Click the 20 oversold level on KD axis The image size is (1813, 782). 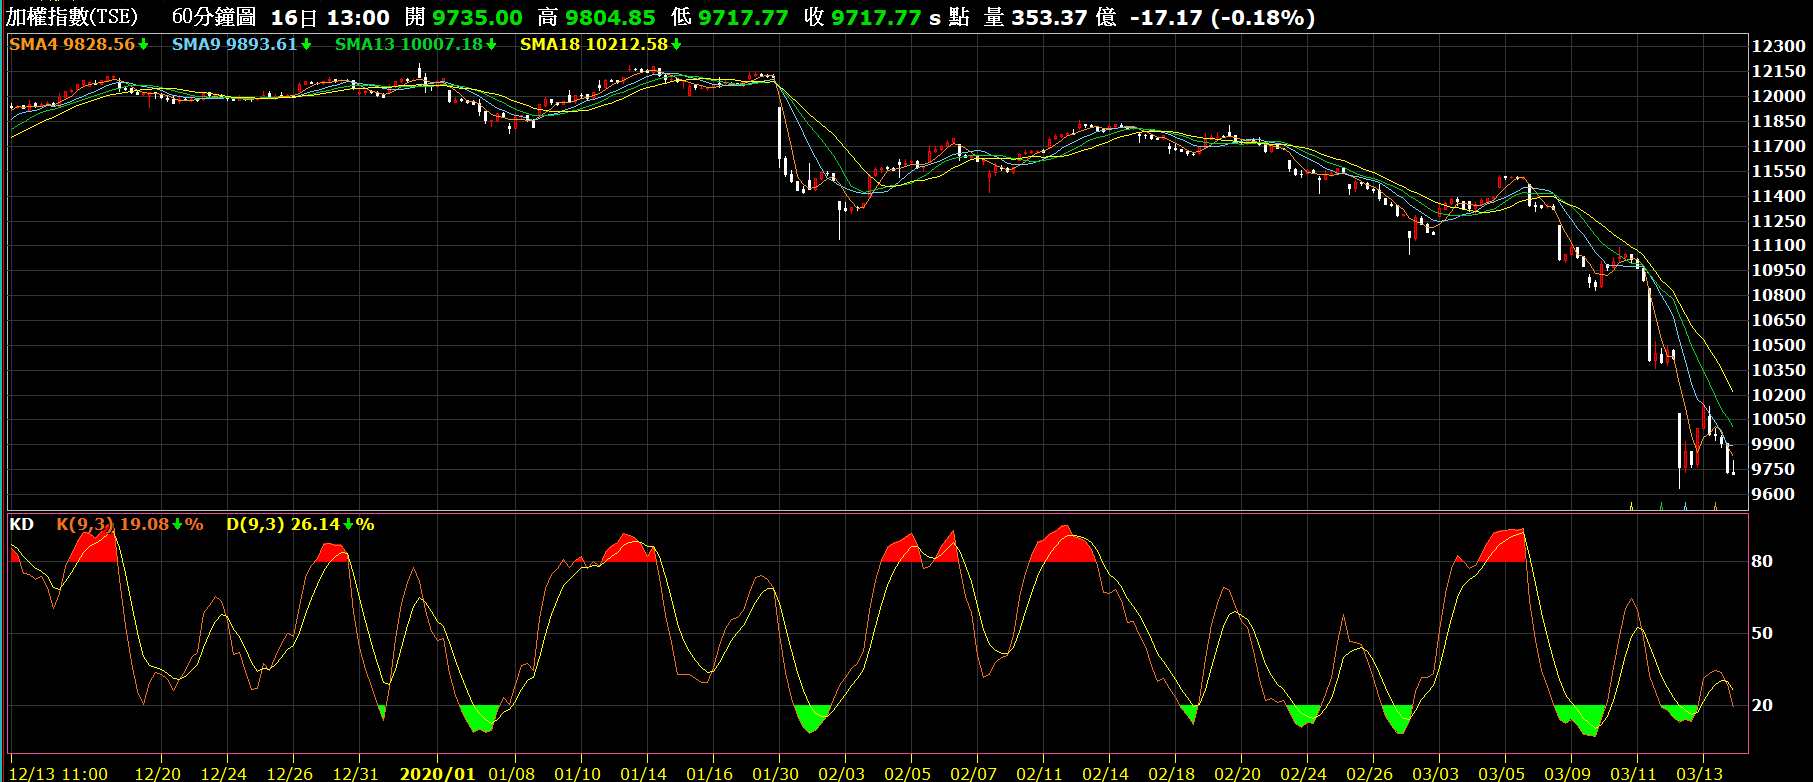pyautogui.click(x=1762, y=706)
